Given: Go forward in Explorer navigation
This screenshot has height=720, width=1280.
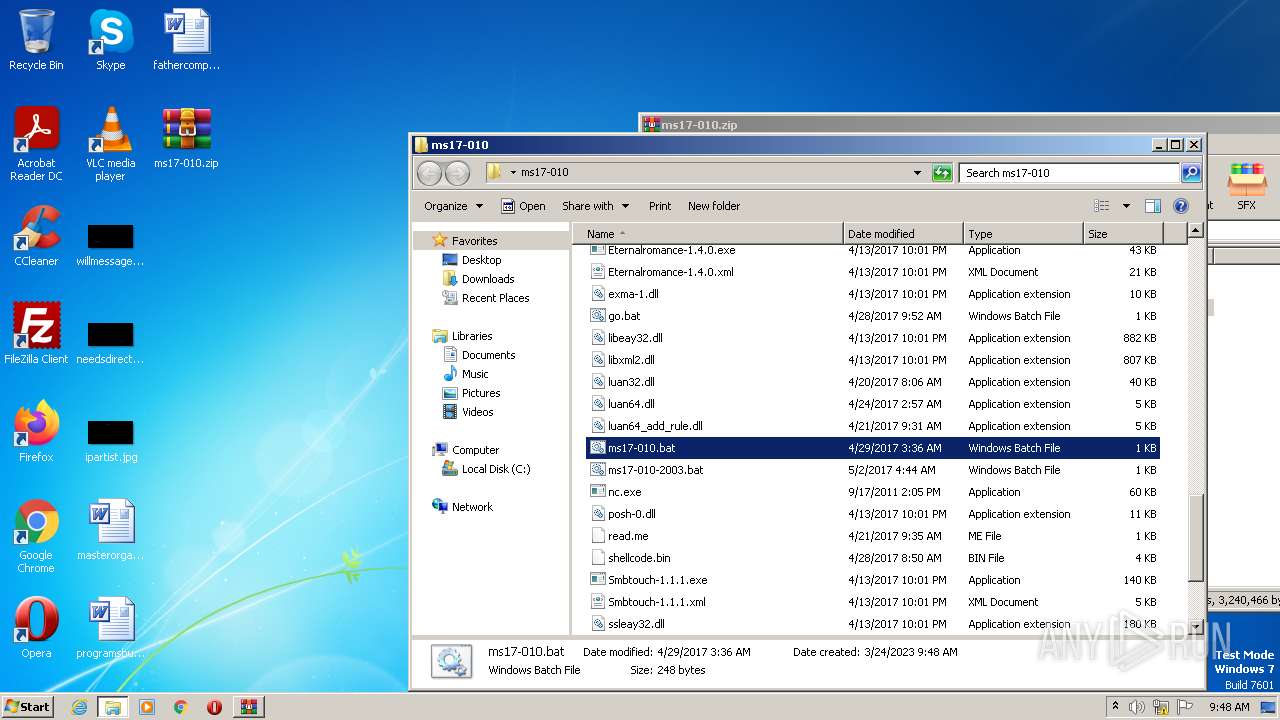Looking at the screenshot, I should click(x=457, y=173).
